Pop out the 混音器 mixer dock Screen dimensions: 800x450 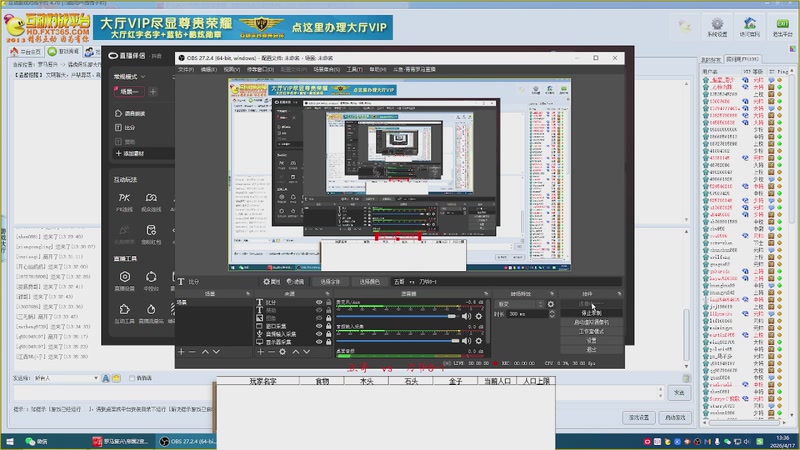[486, 294]
